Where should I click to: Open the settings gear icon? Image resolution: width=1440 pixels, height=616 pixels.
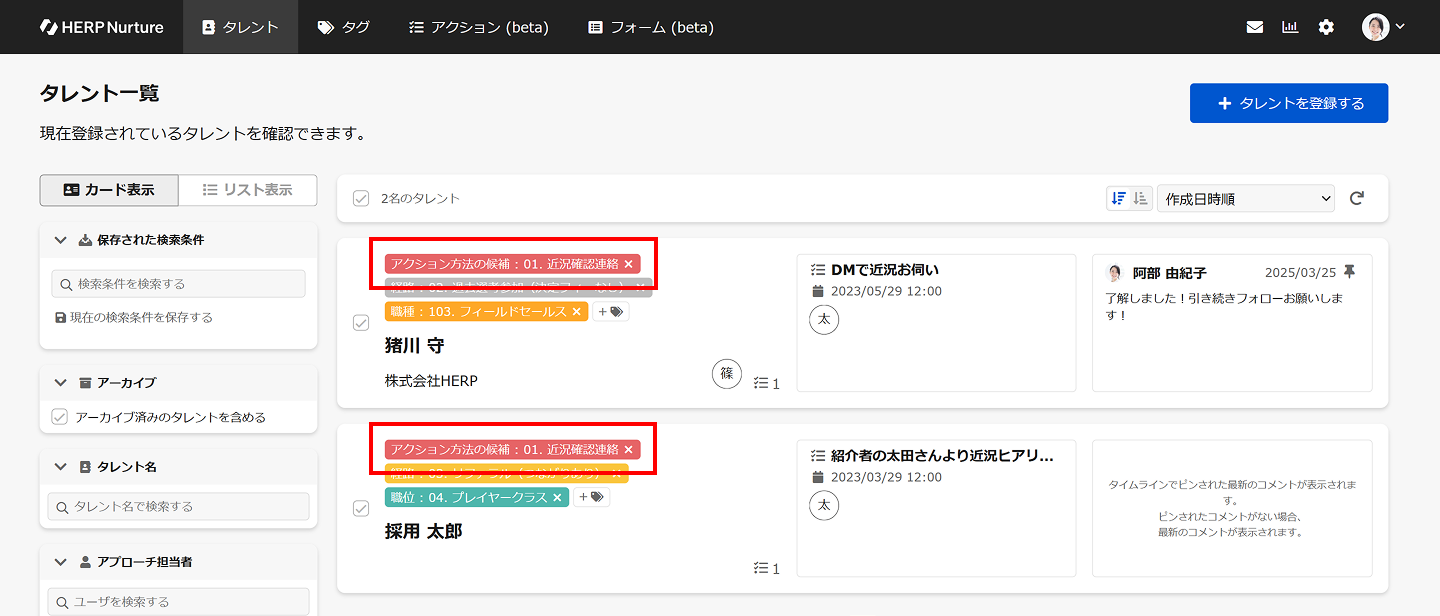pos(1326,27)
